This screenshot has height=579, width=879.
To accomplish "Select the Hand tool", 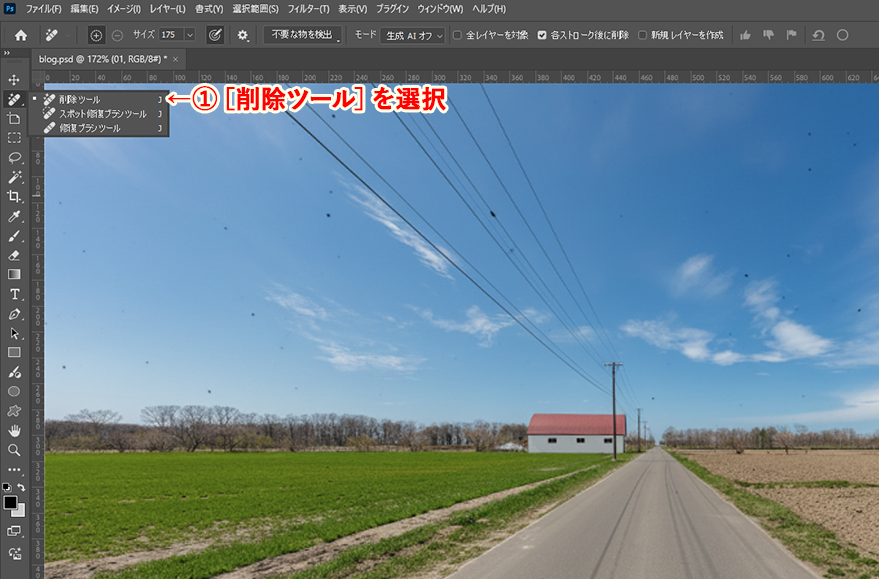I will [14, 430].
